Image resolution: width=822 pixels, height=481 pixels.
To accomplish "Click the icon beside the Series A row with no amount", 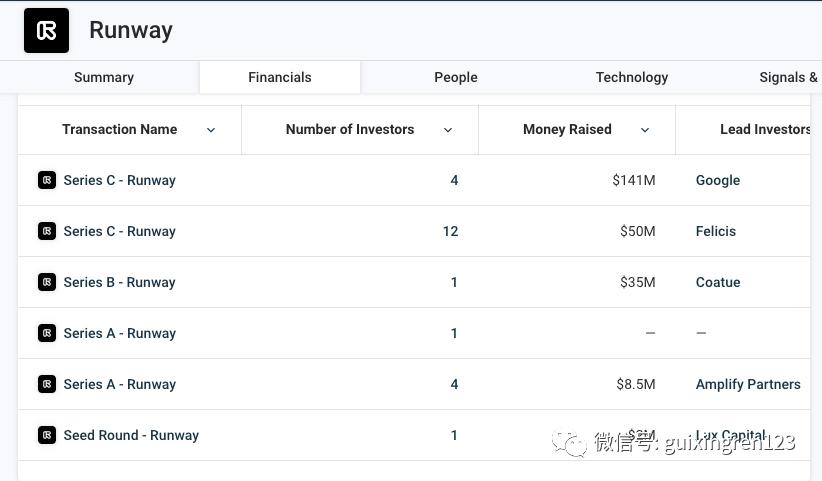I will 47,333.
